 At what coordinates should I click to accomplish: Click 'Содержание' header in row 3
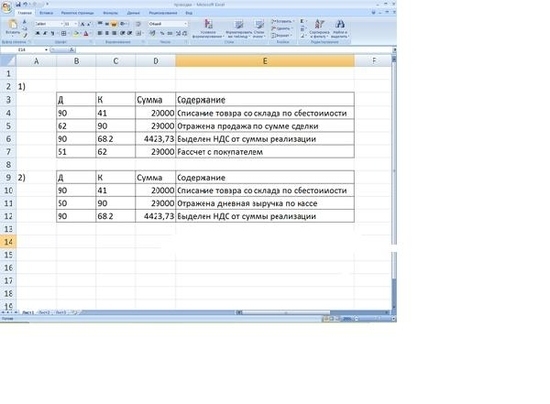(265, 100)
